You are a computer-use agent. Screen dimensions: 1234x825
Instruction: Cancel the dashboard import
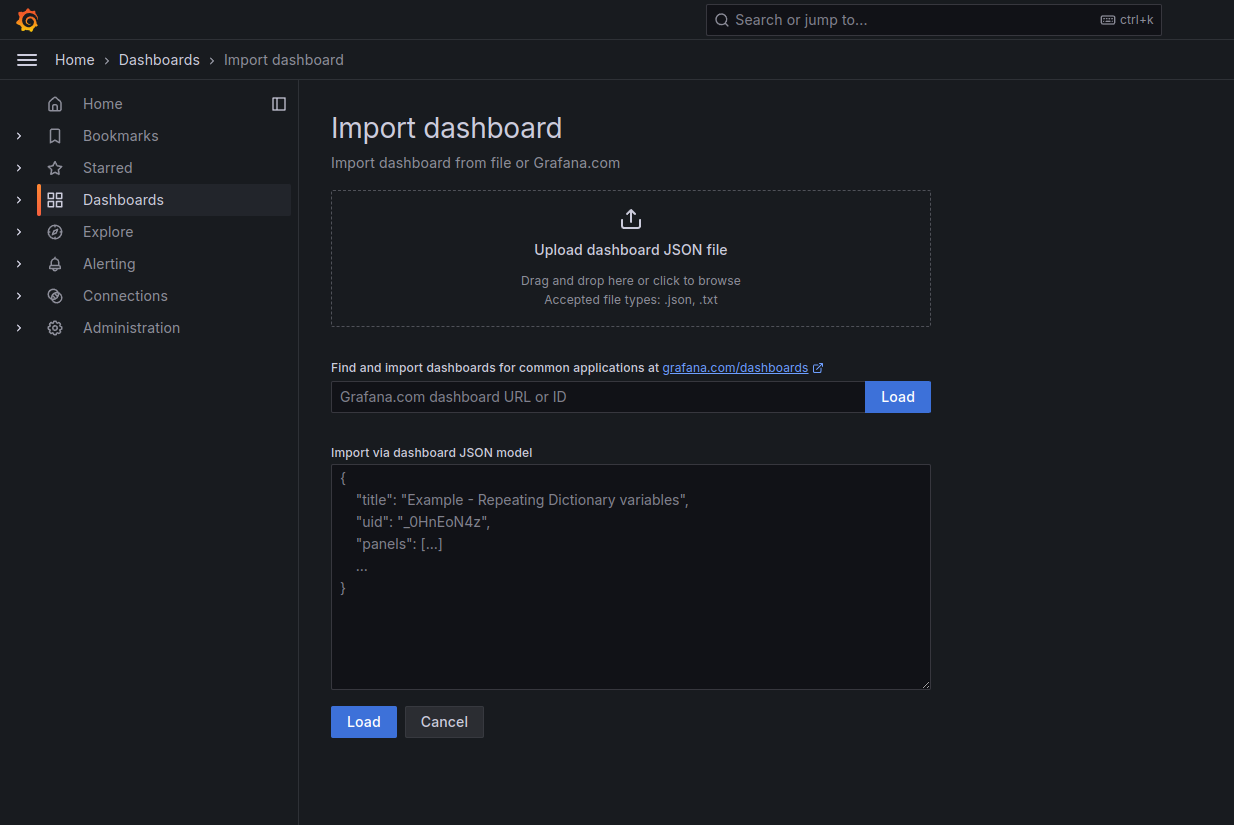pos(444,722)
